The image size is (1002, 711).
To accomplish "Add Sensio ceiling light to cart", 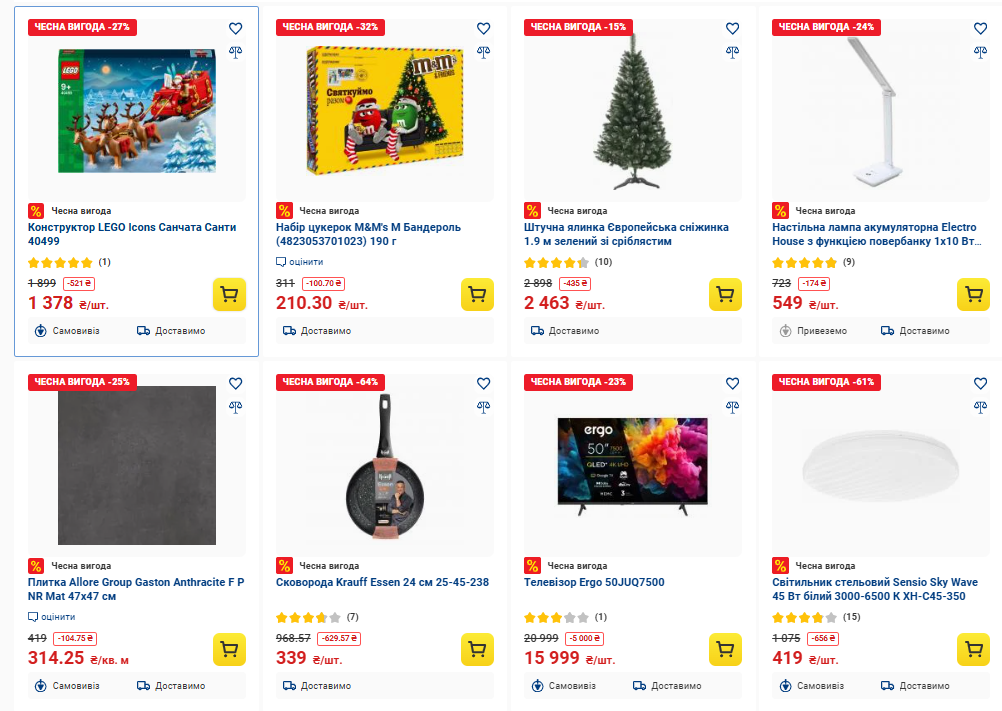I will [973, 650].
